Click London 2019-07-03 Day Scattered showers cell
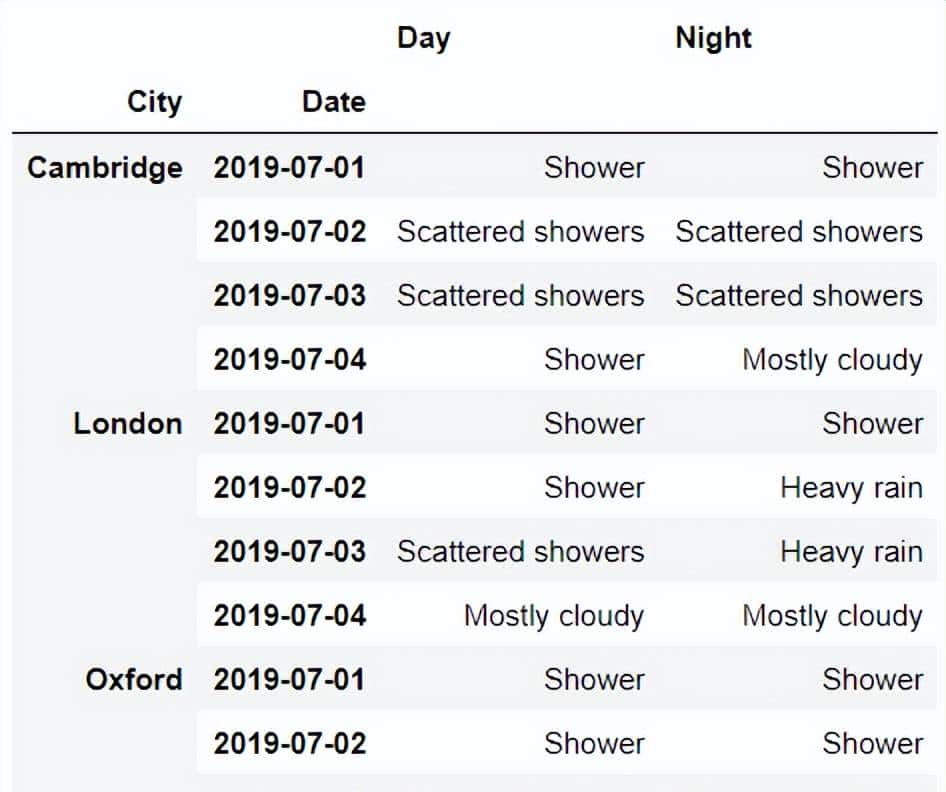 pos(520,551)
